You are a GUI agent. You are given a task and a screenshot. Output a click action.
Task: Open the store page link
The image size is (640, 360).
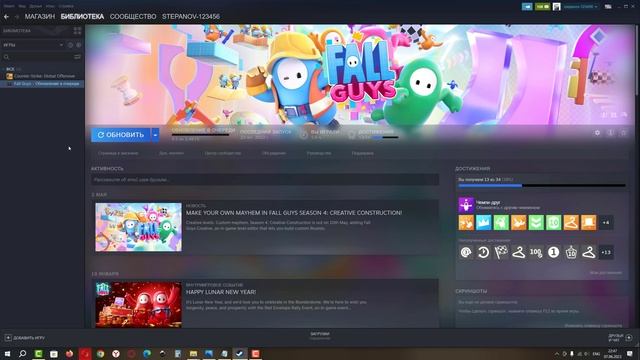pyautogui.click(x=118, y=153)
